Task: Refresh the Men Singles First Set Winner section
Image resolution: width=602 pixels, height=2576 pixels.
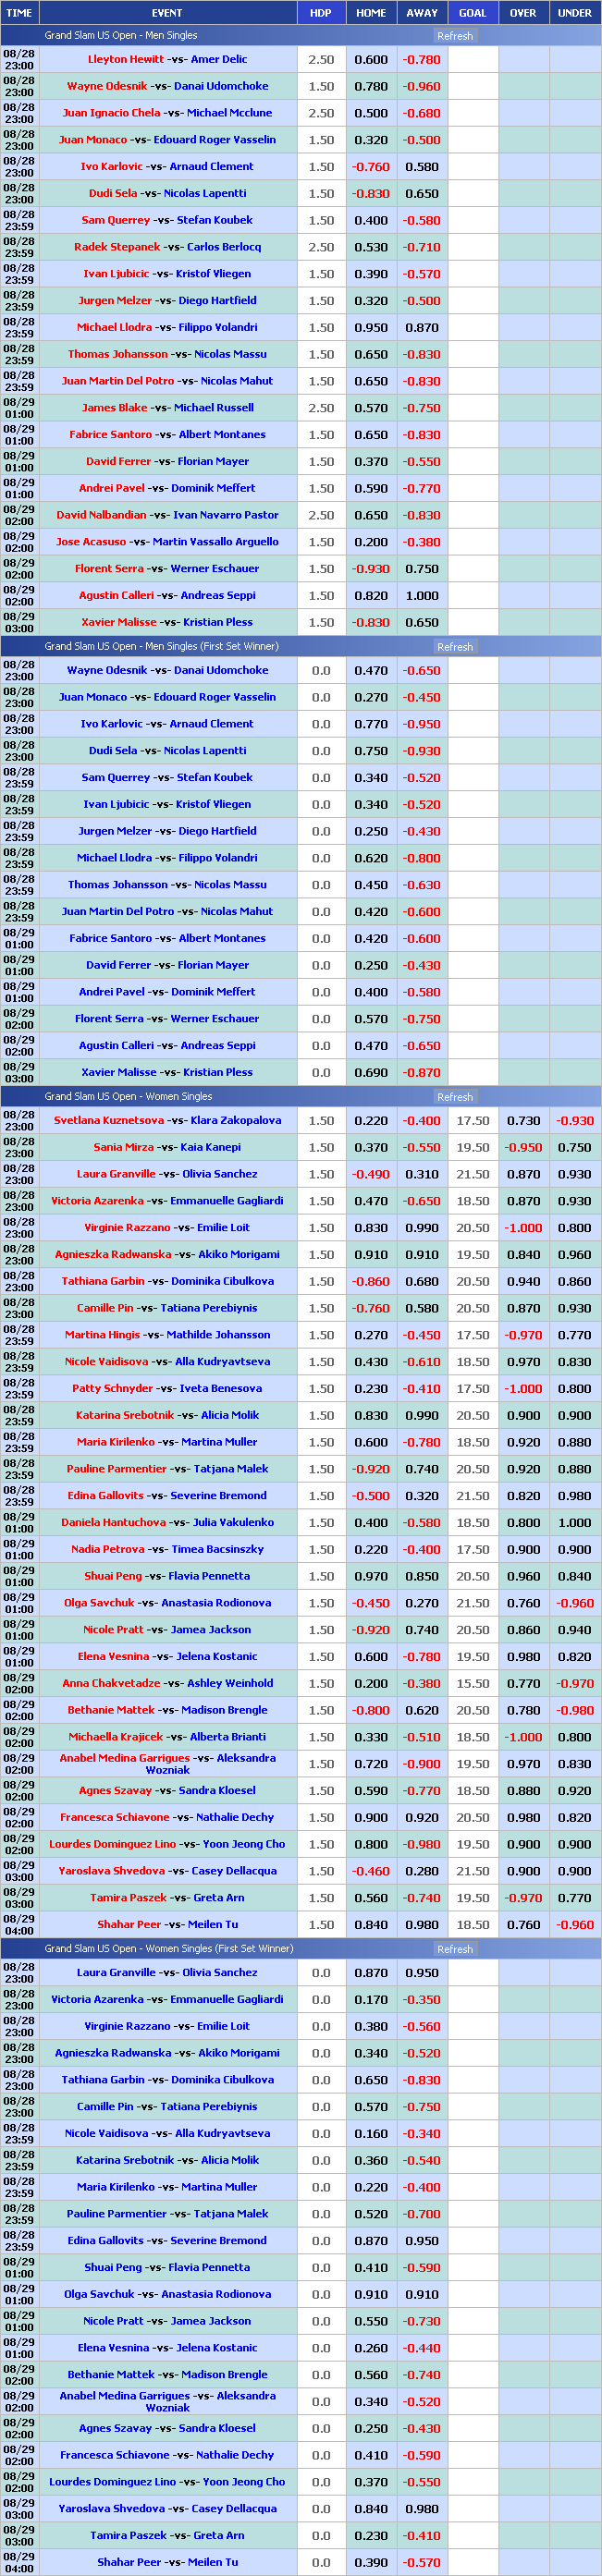Action: (x=455, y=647)
